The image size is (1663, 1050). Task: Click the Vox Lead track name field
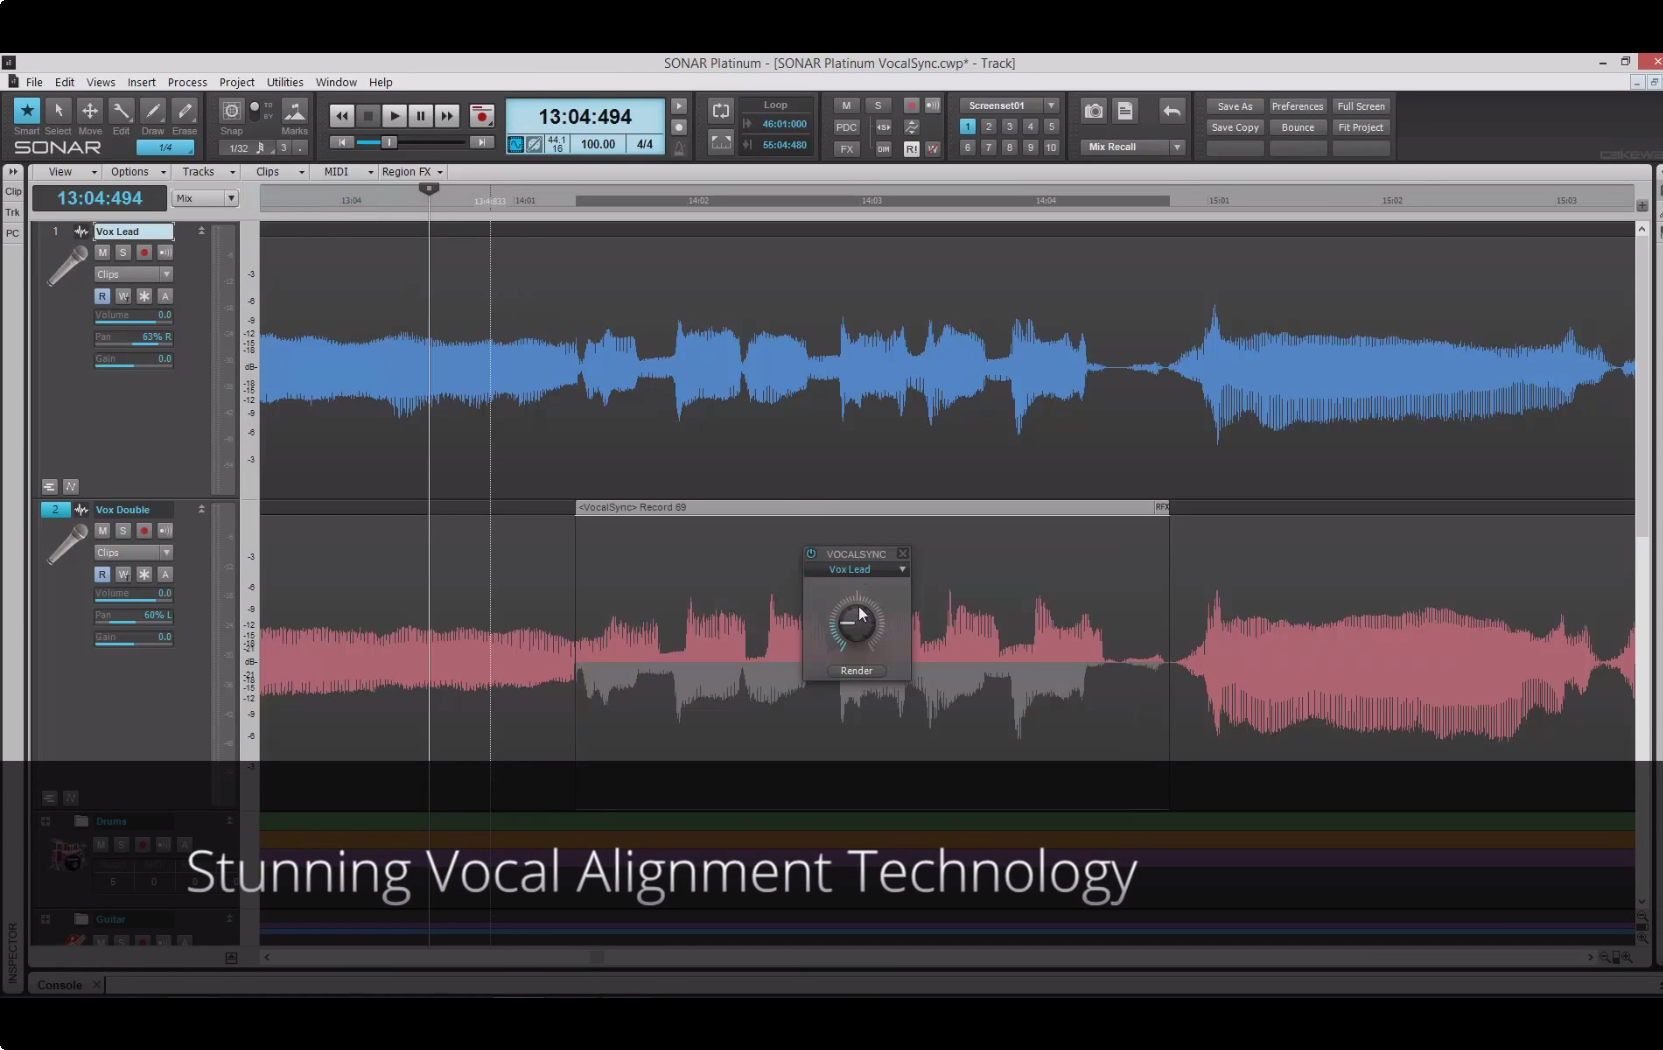click(x=133, y=231)
